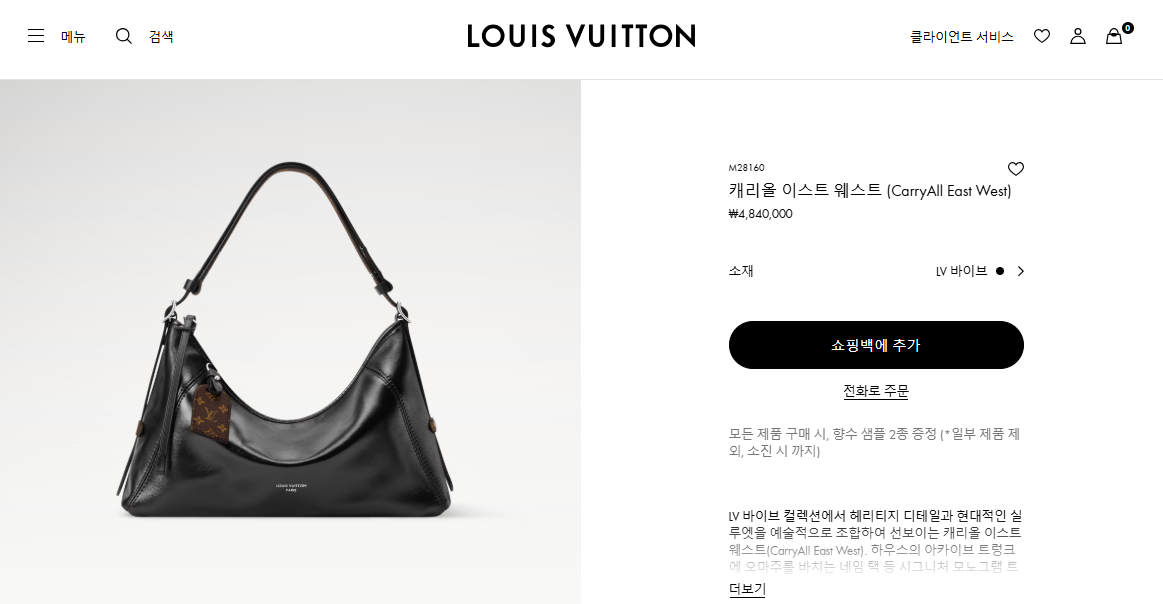Open the wishlist heart in the header
Screen dimensions: 1163x604
point(1042,36)
